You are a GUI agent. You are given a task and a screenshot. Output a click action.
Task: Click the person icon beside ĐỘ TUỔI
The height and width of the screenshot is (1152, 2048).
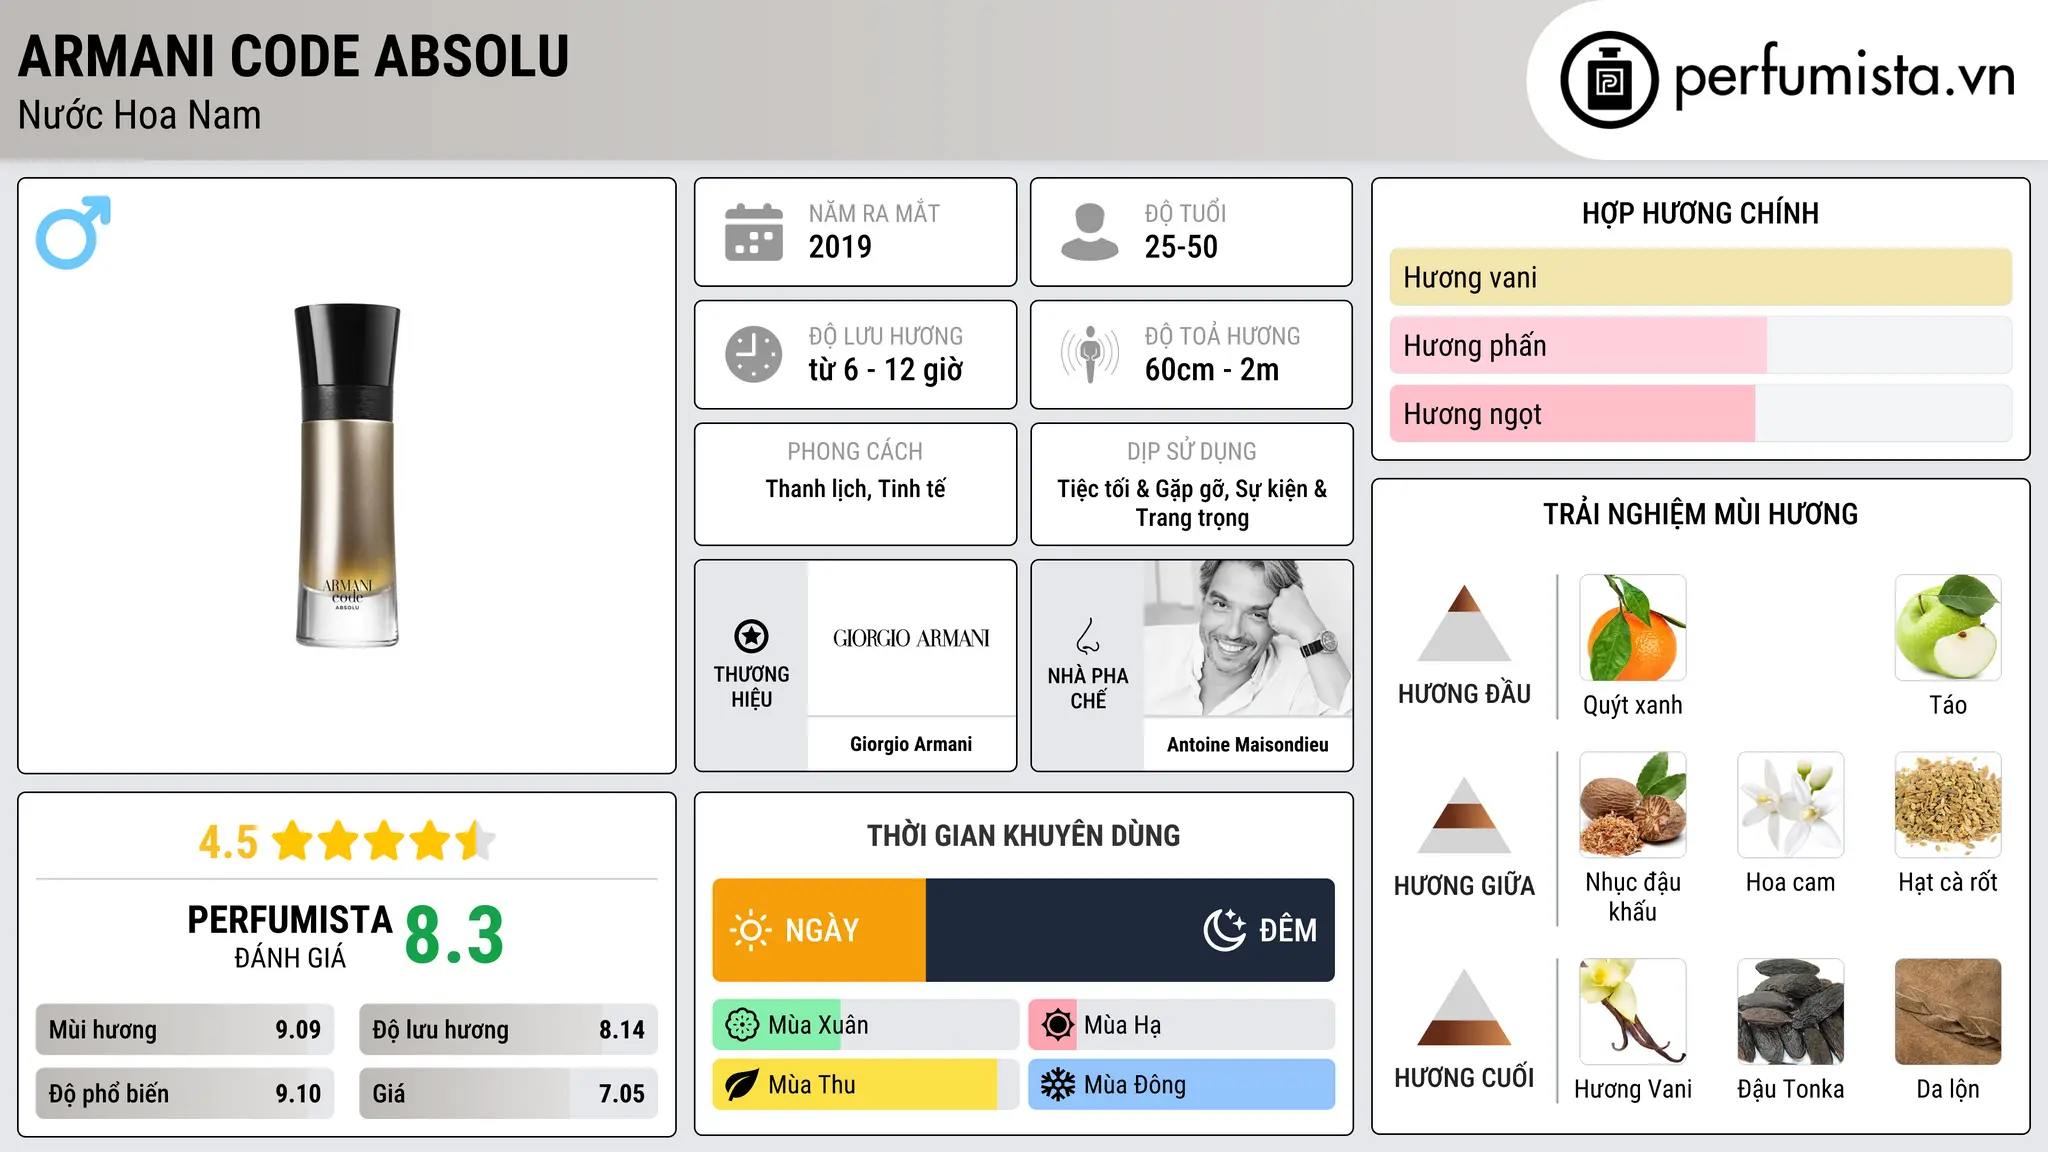1090,232
